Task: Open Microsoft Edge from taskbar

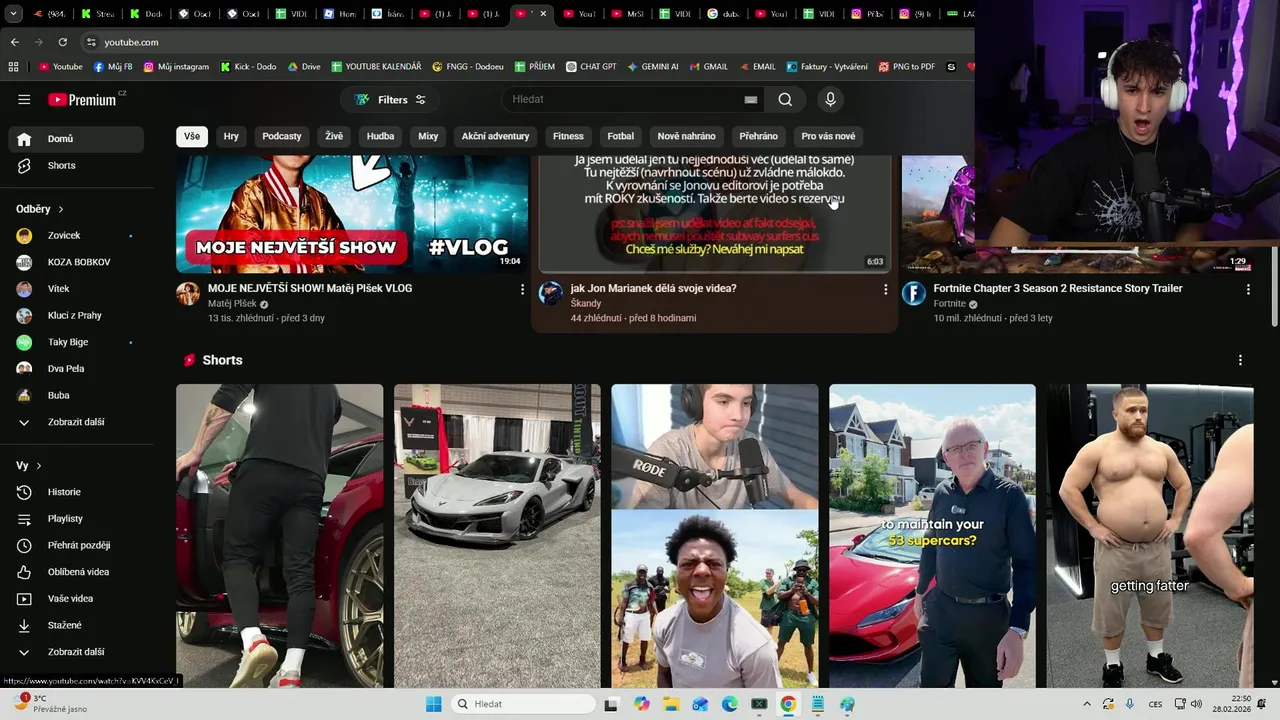Action: pyautogui.click(x=730, y=704)
